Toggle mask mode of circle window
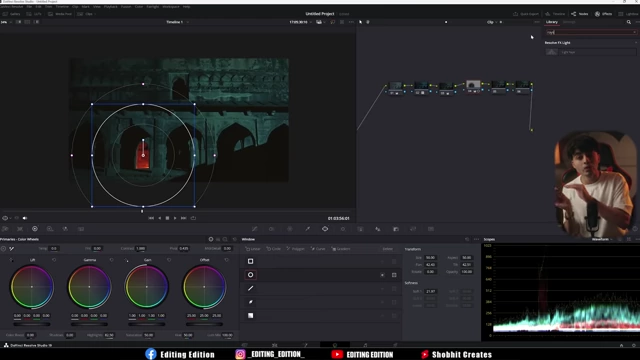 (394, 275)
